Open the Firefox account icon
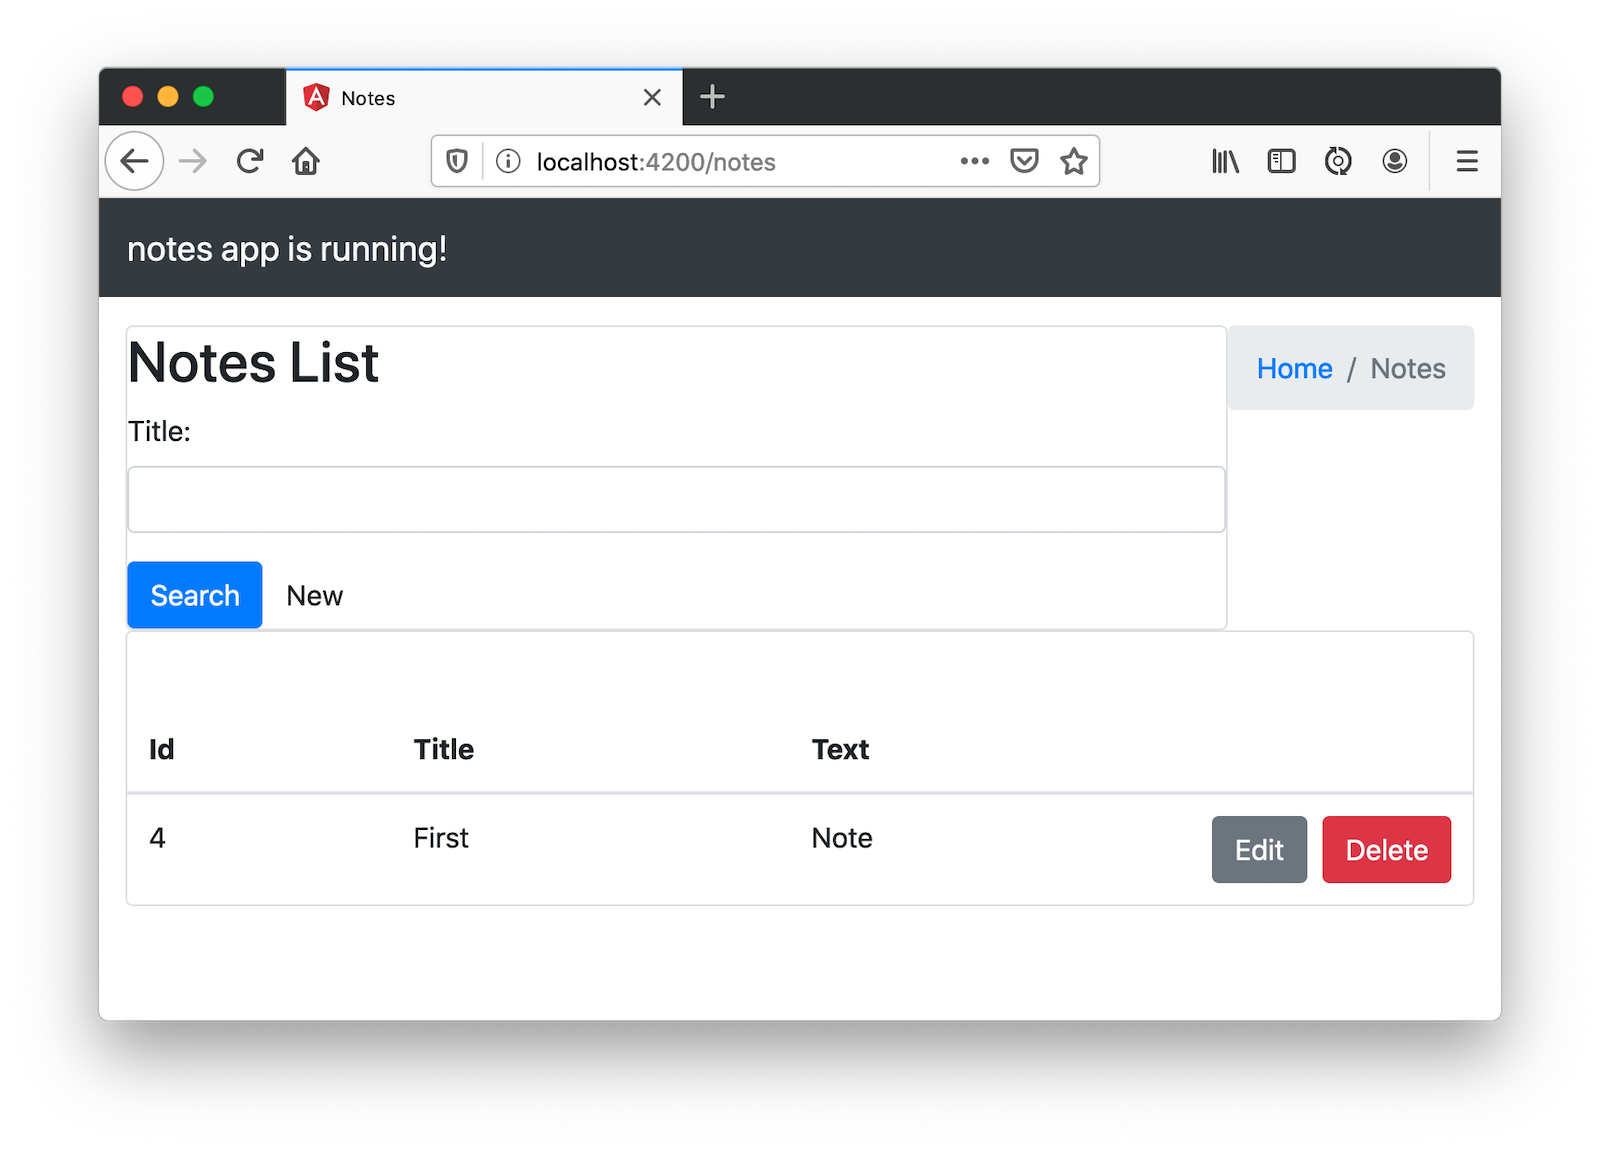This screenshot has width=1600, height=1151. point(1394,161)
